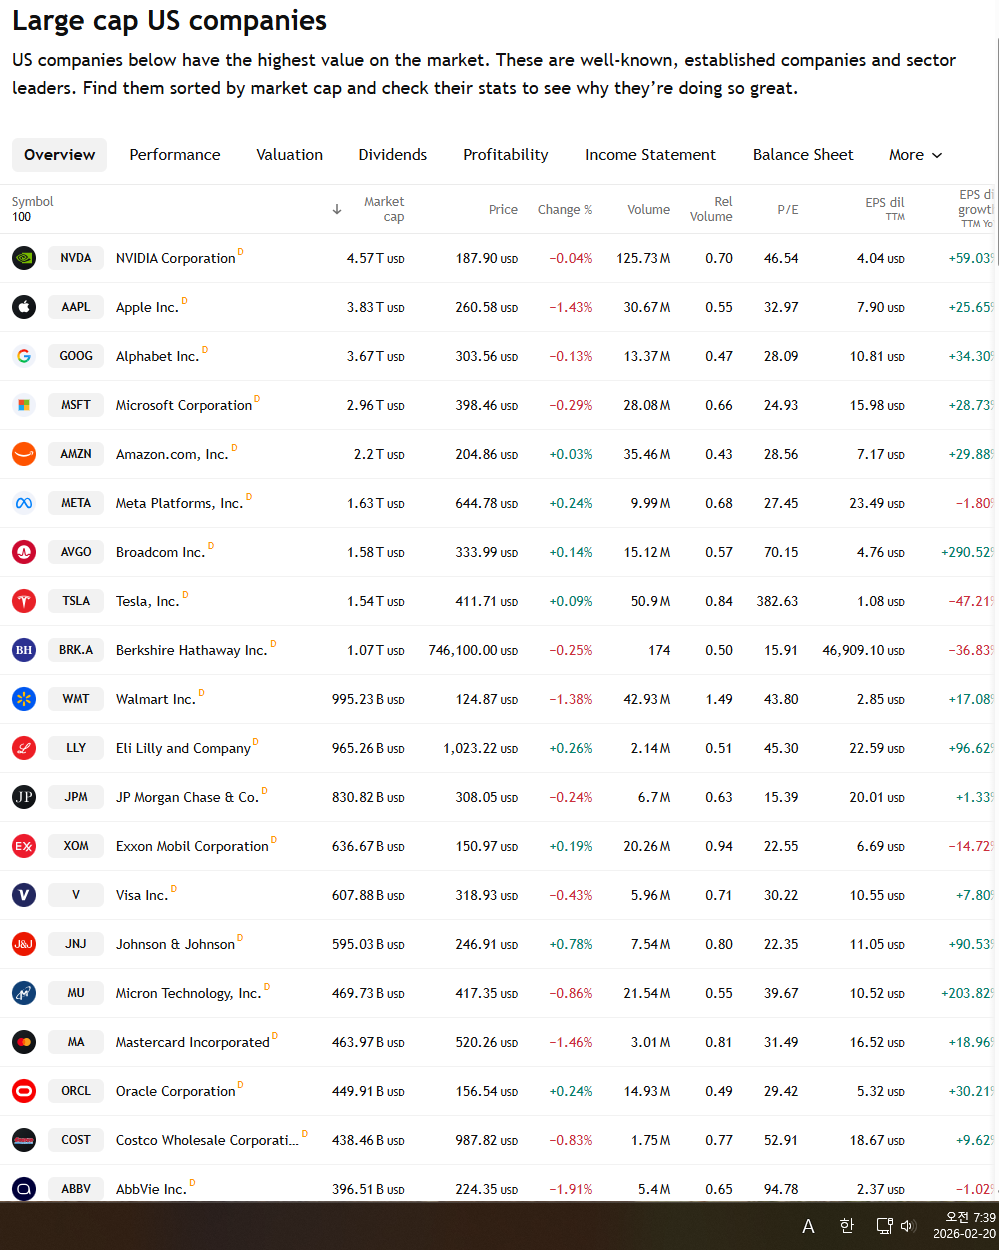This screenshot has width=999, height=1250.
Task: Click the Micron Technology logo icon
Action: click(x=24, y=993)
